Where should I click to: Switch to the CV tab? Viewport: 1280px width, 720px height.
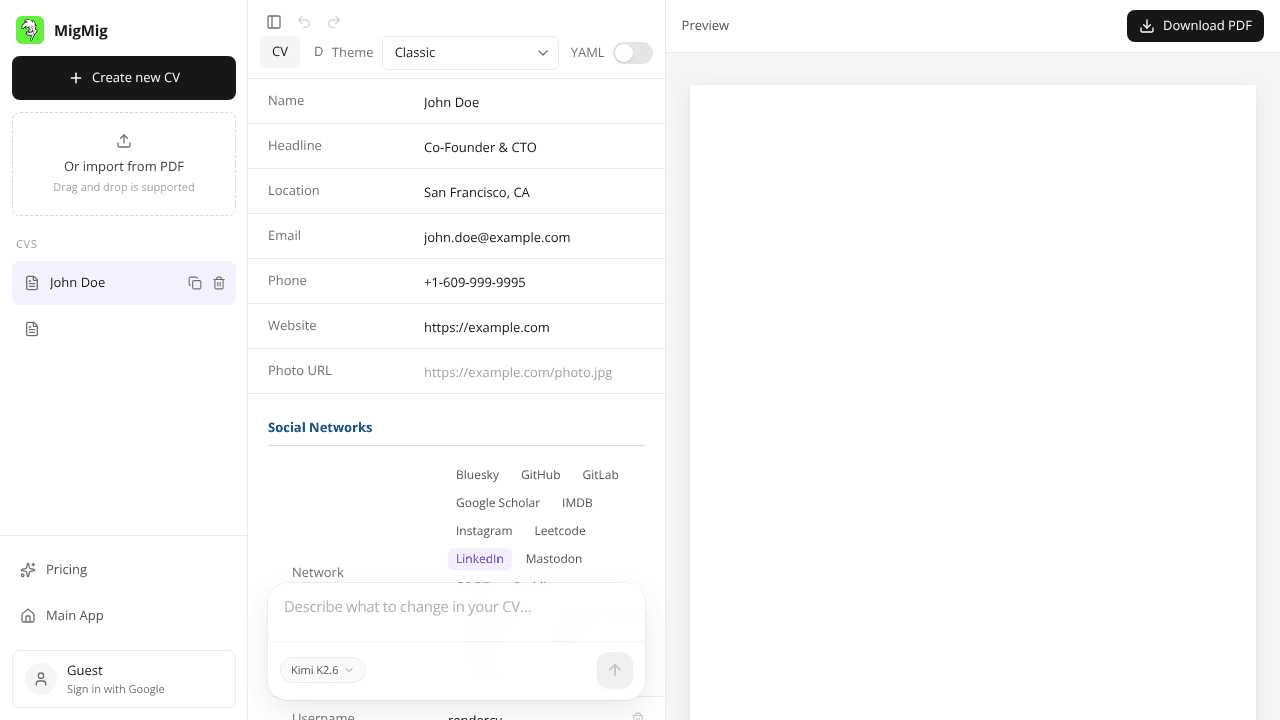pyautogui.click(x=280, y=52)
